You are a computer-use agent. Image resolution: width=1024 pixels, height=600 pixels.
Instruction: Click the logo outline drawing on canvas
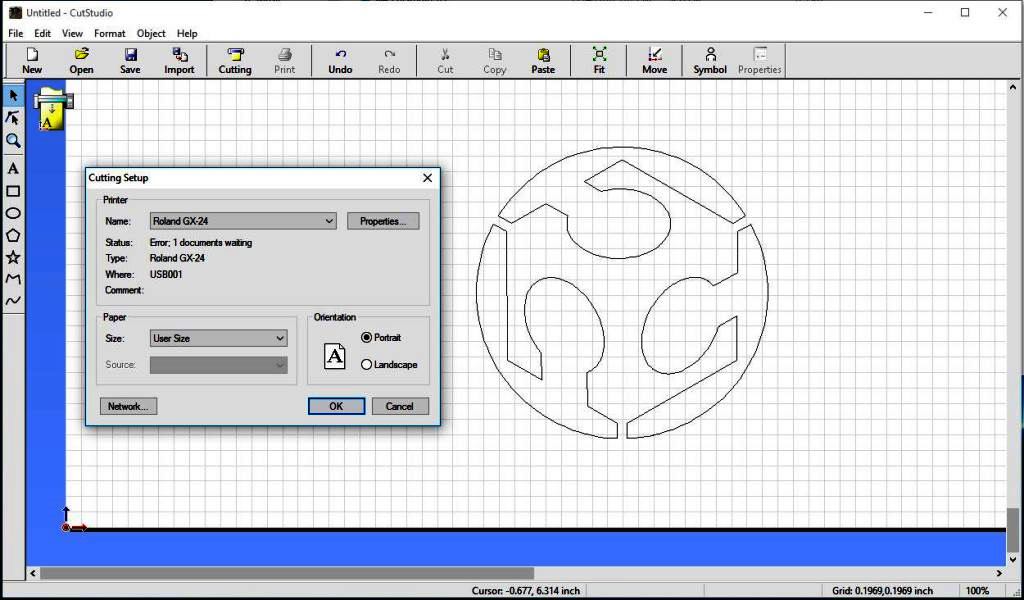622,292
